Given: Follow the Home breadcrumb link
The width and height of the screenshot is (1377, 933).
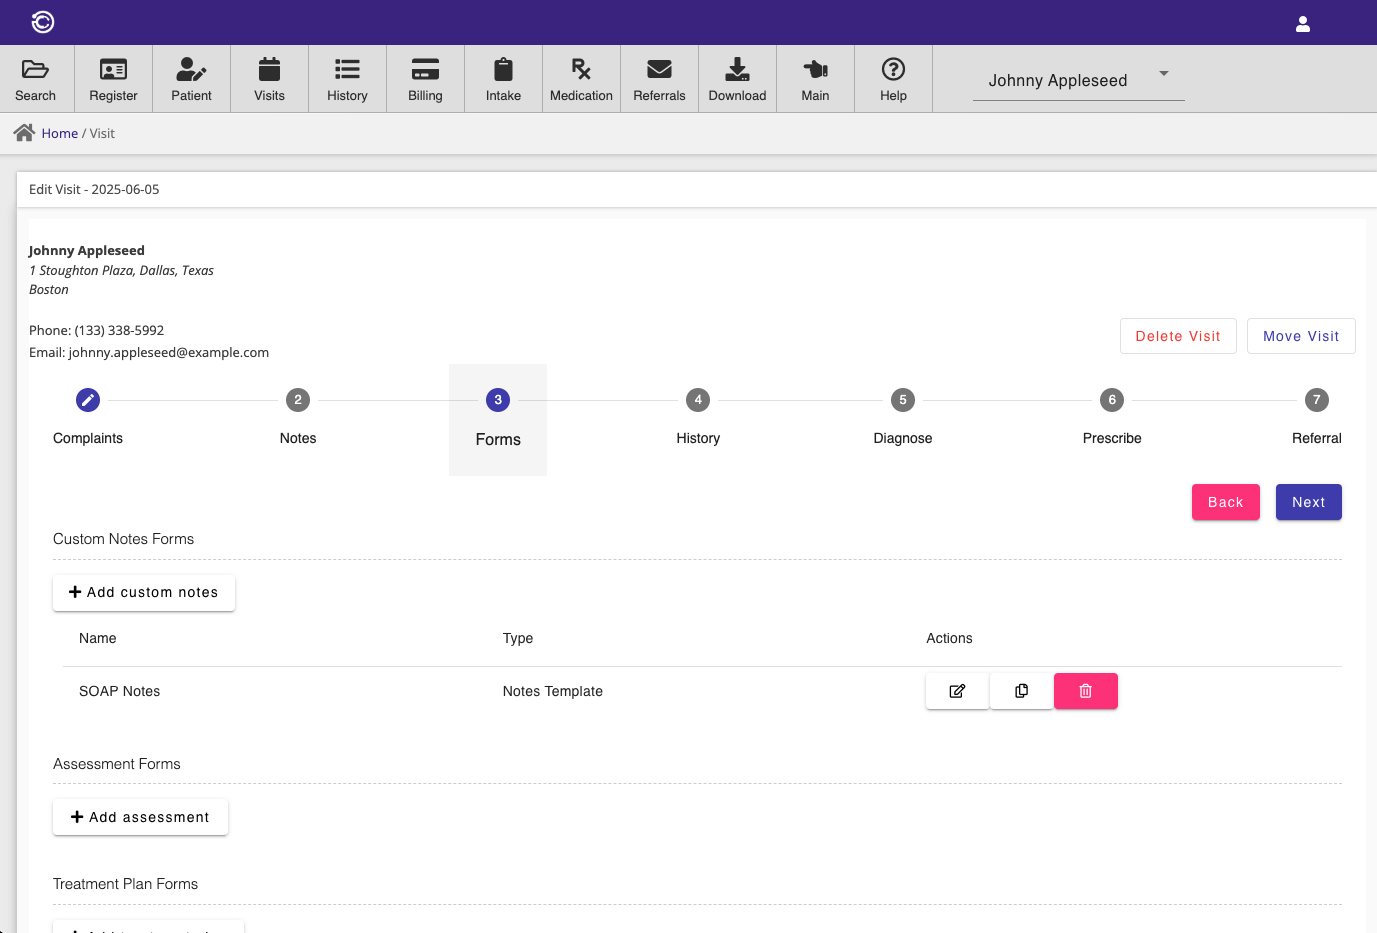Looking at the screenshot, I should coord(59,133).
